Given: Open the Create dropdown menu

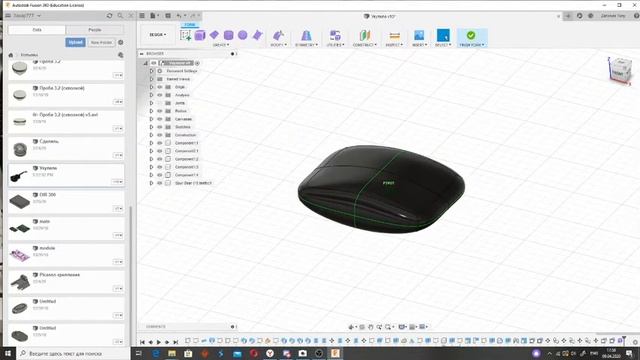Looking at the screenshot, I should coord(221,45).
